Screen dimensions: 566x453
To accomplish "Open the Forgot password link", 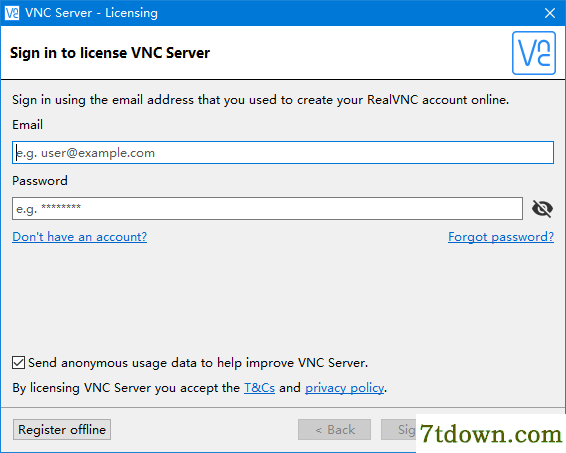I will 501,237.
